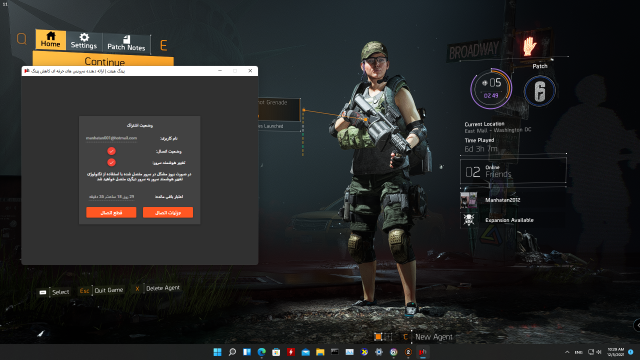Click the Select prompt at bottom left

tap(54, 292)
